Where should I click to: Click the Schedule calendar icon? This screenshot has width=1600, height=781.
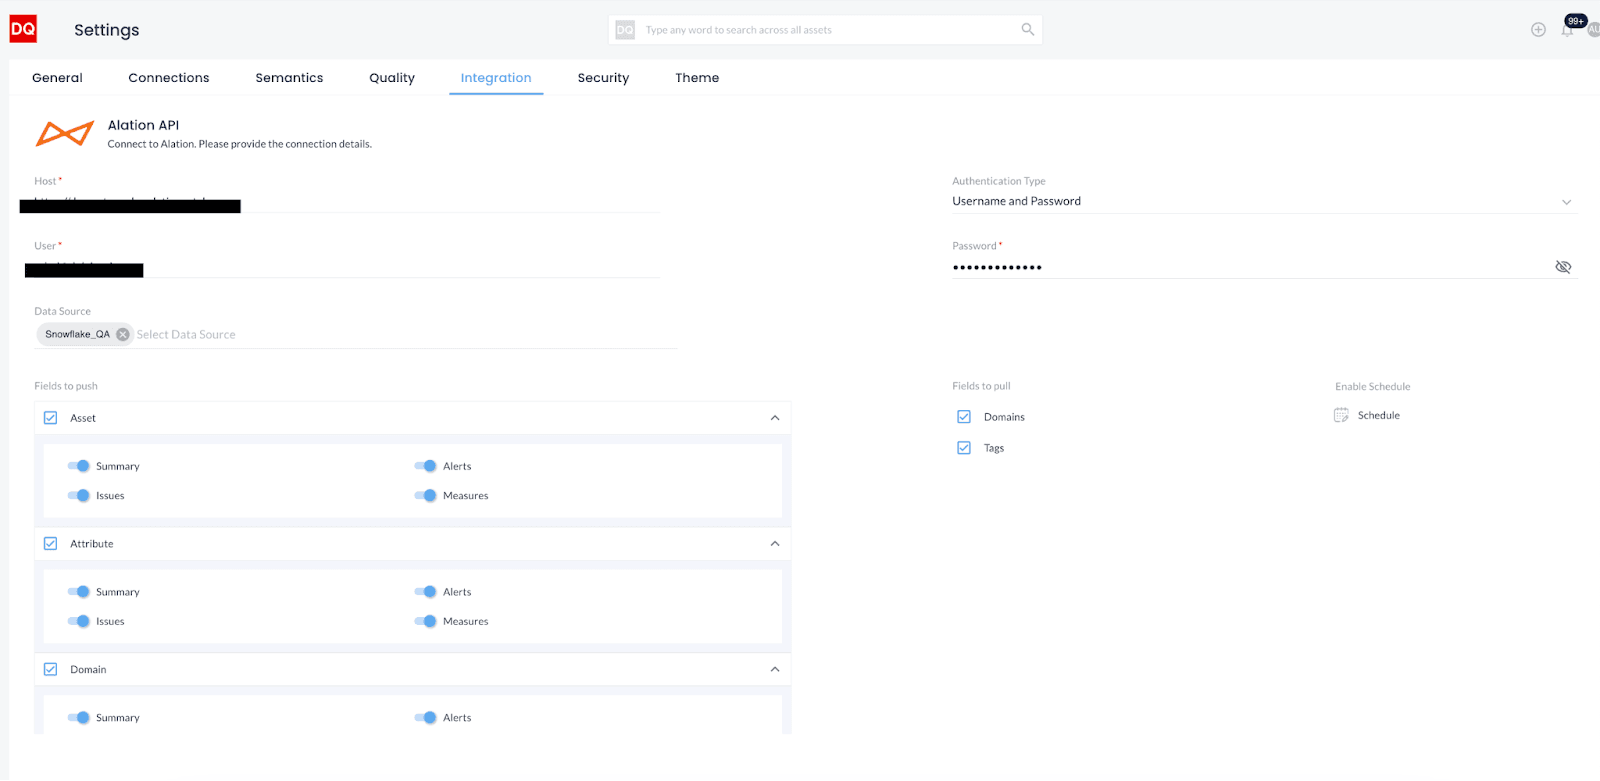1341,415
